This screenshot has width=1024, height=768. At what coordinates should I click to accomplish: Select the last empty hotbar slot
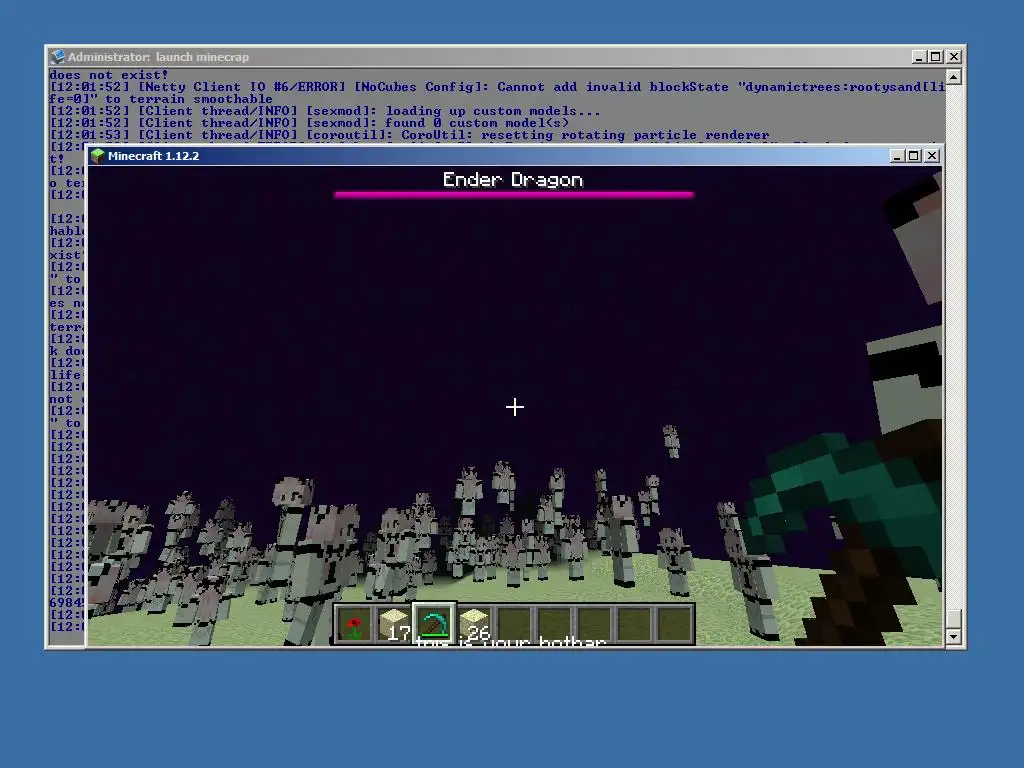[x=675, y=624]
